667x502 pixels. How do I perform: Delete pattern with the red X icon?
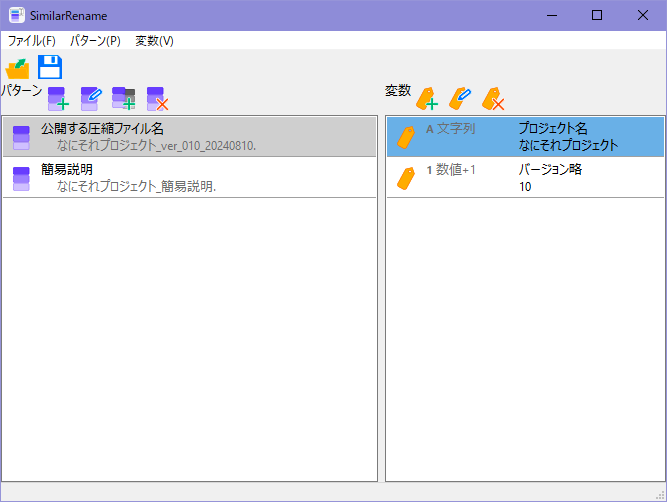[157, 99]
